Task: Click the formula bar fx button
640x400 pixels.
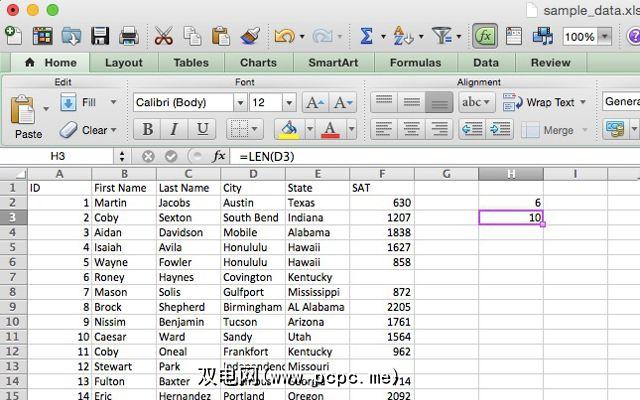Action: pos(219,156)
